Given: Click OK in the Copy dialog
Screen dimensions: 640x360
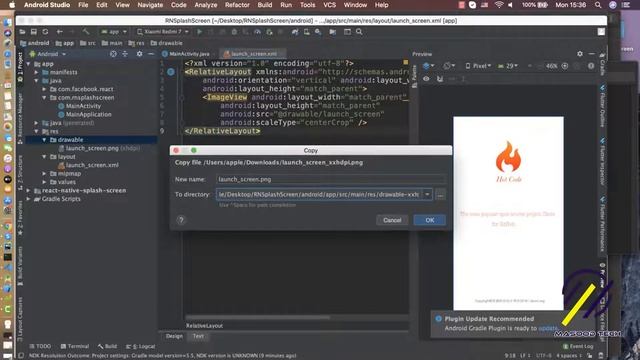Looking at the screenshot, I should (430, 220).
